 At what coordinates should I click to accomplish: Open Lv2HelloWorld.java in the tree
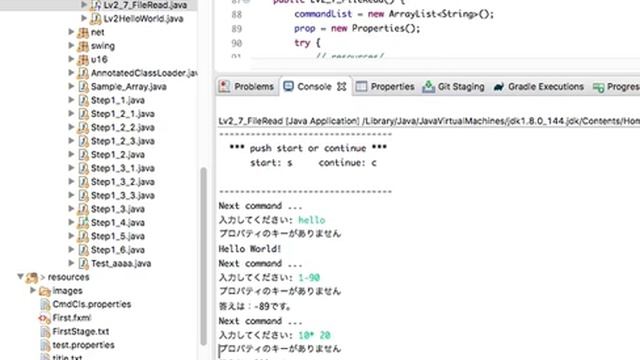tap(143, 19)
